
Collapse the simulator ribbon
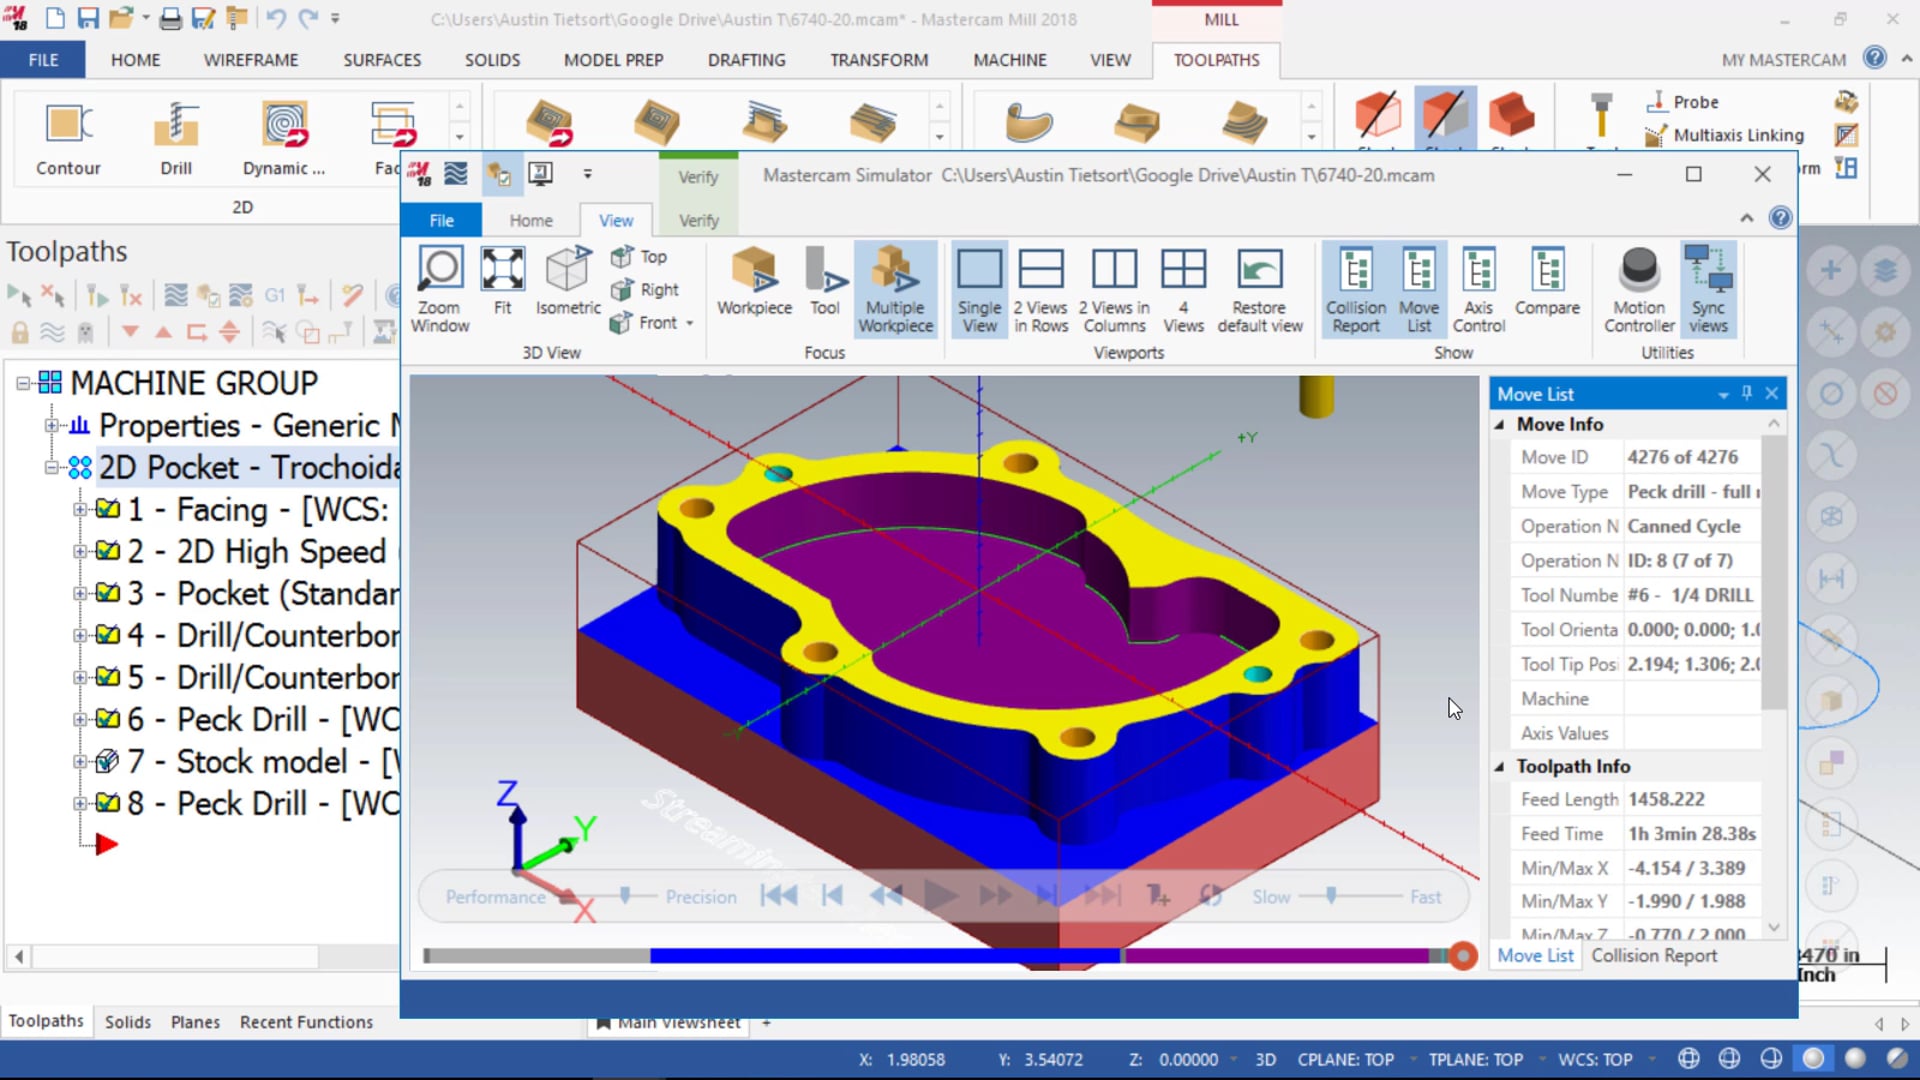pyautogui.click(x=1746, y=218)
